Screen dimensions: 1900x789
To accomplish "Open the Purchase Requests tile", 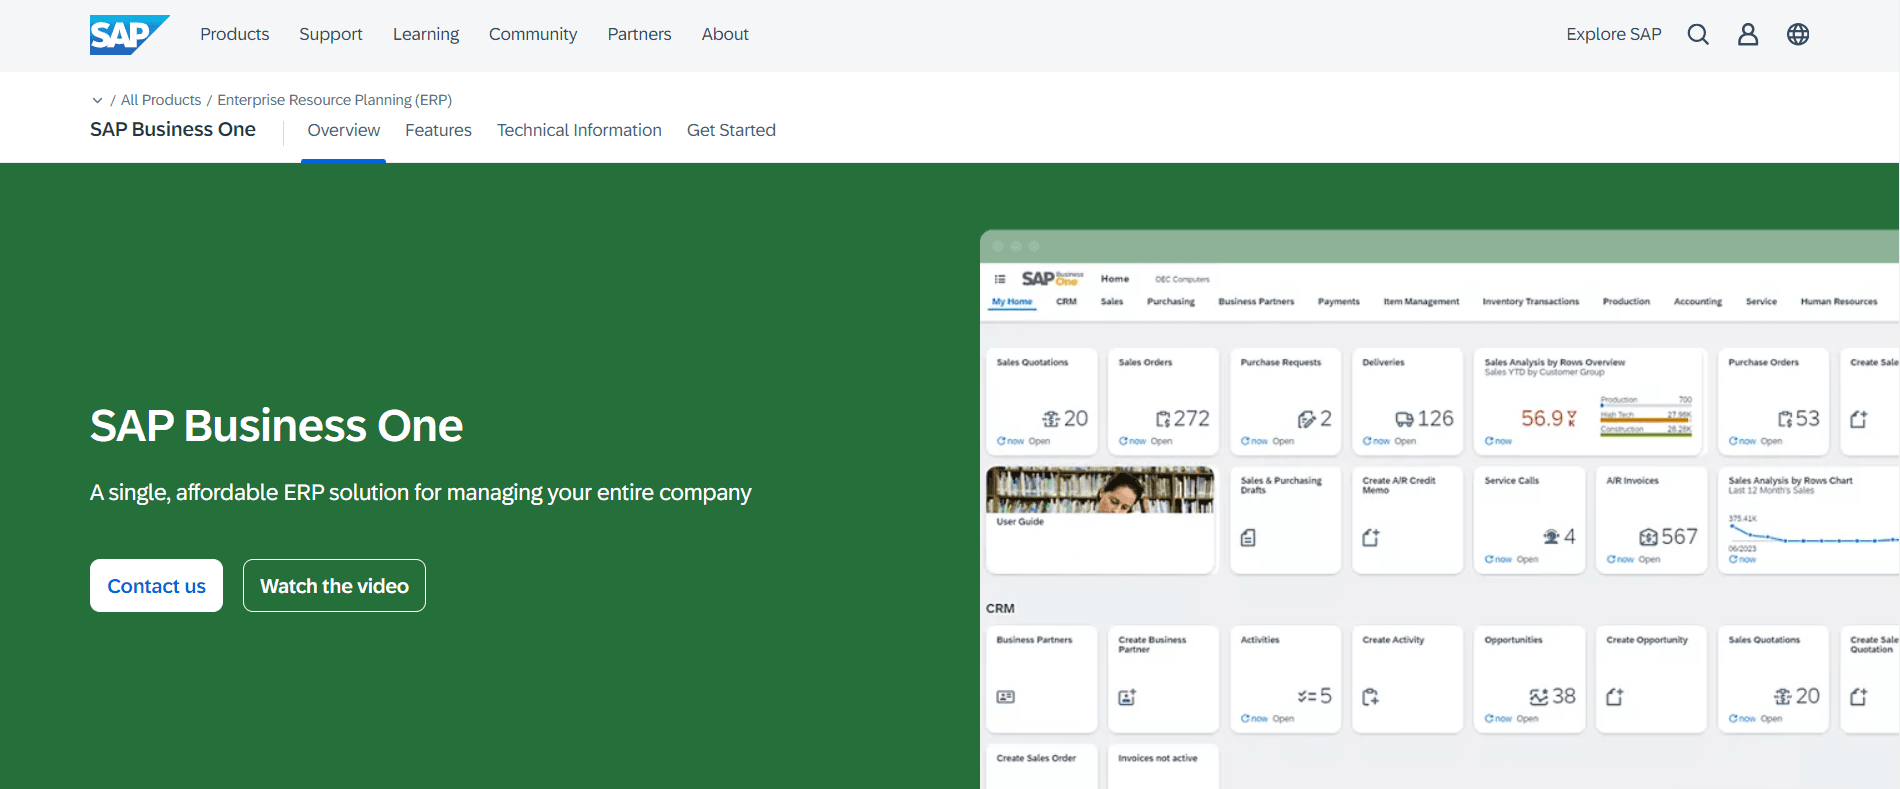I will [x=1286, y=401].
